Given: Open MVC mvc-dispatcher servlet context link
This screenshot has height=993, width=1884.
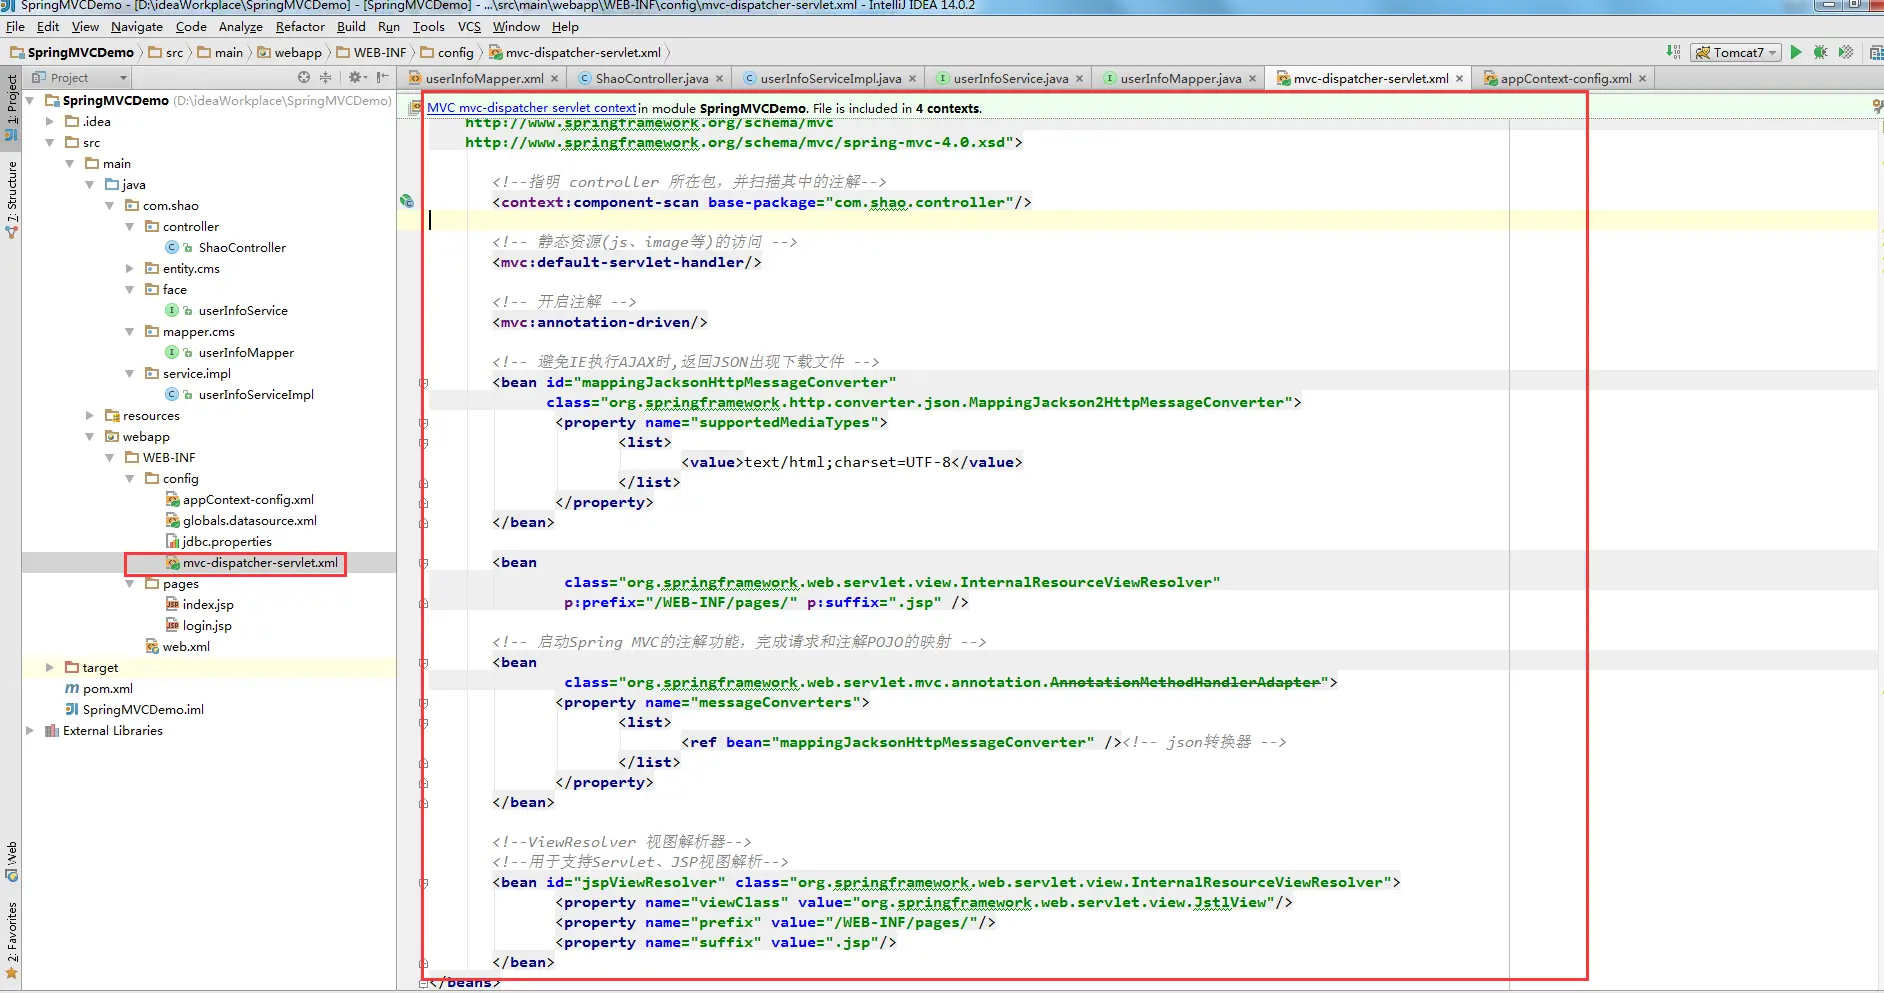Looking at the screenshot, I should tap(532, 108).
